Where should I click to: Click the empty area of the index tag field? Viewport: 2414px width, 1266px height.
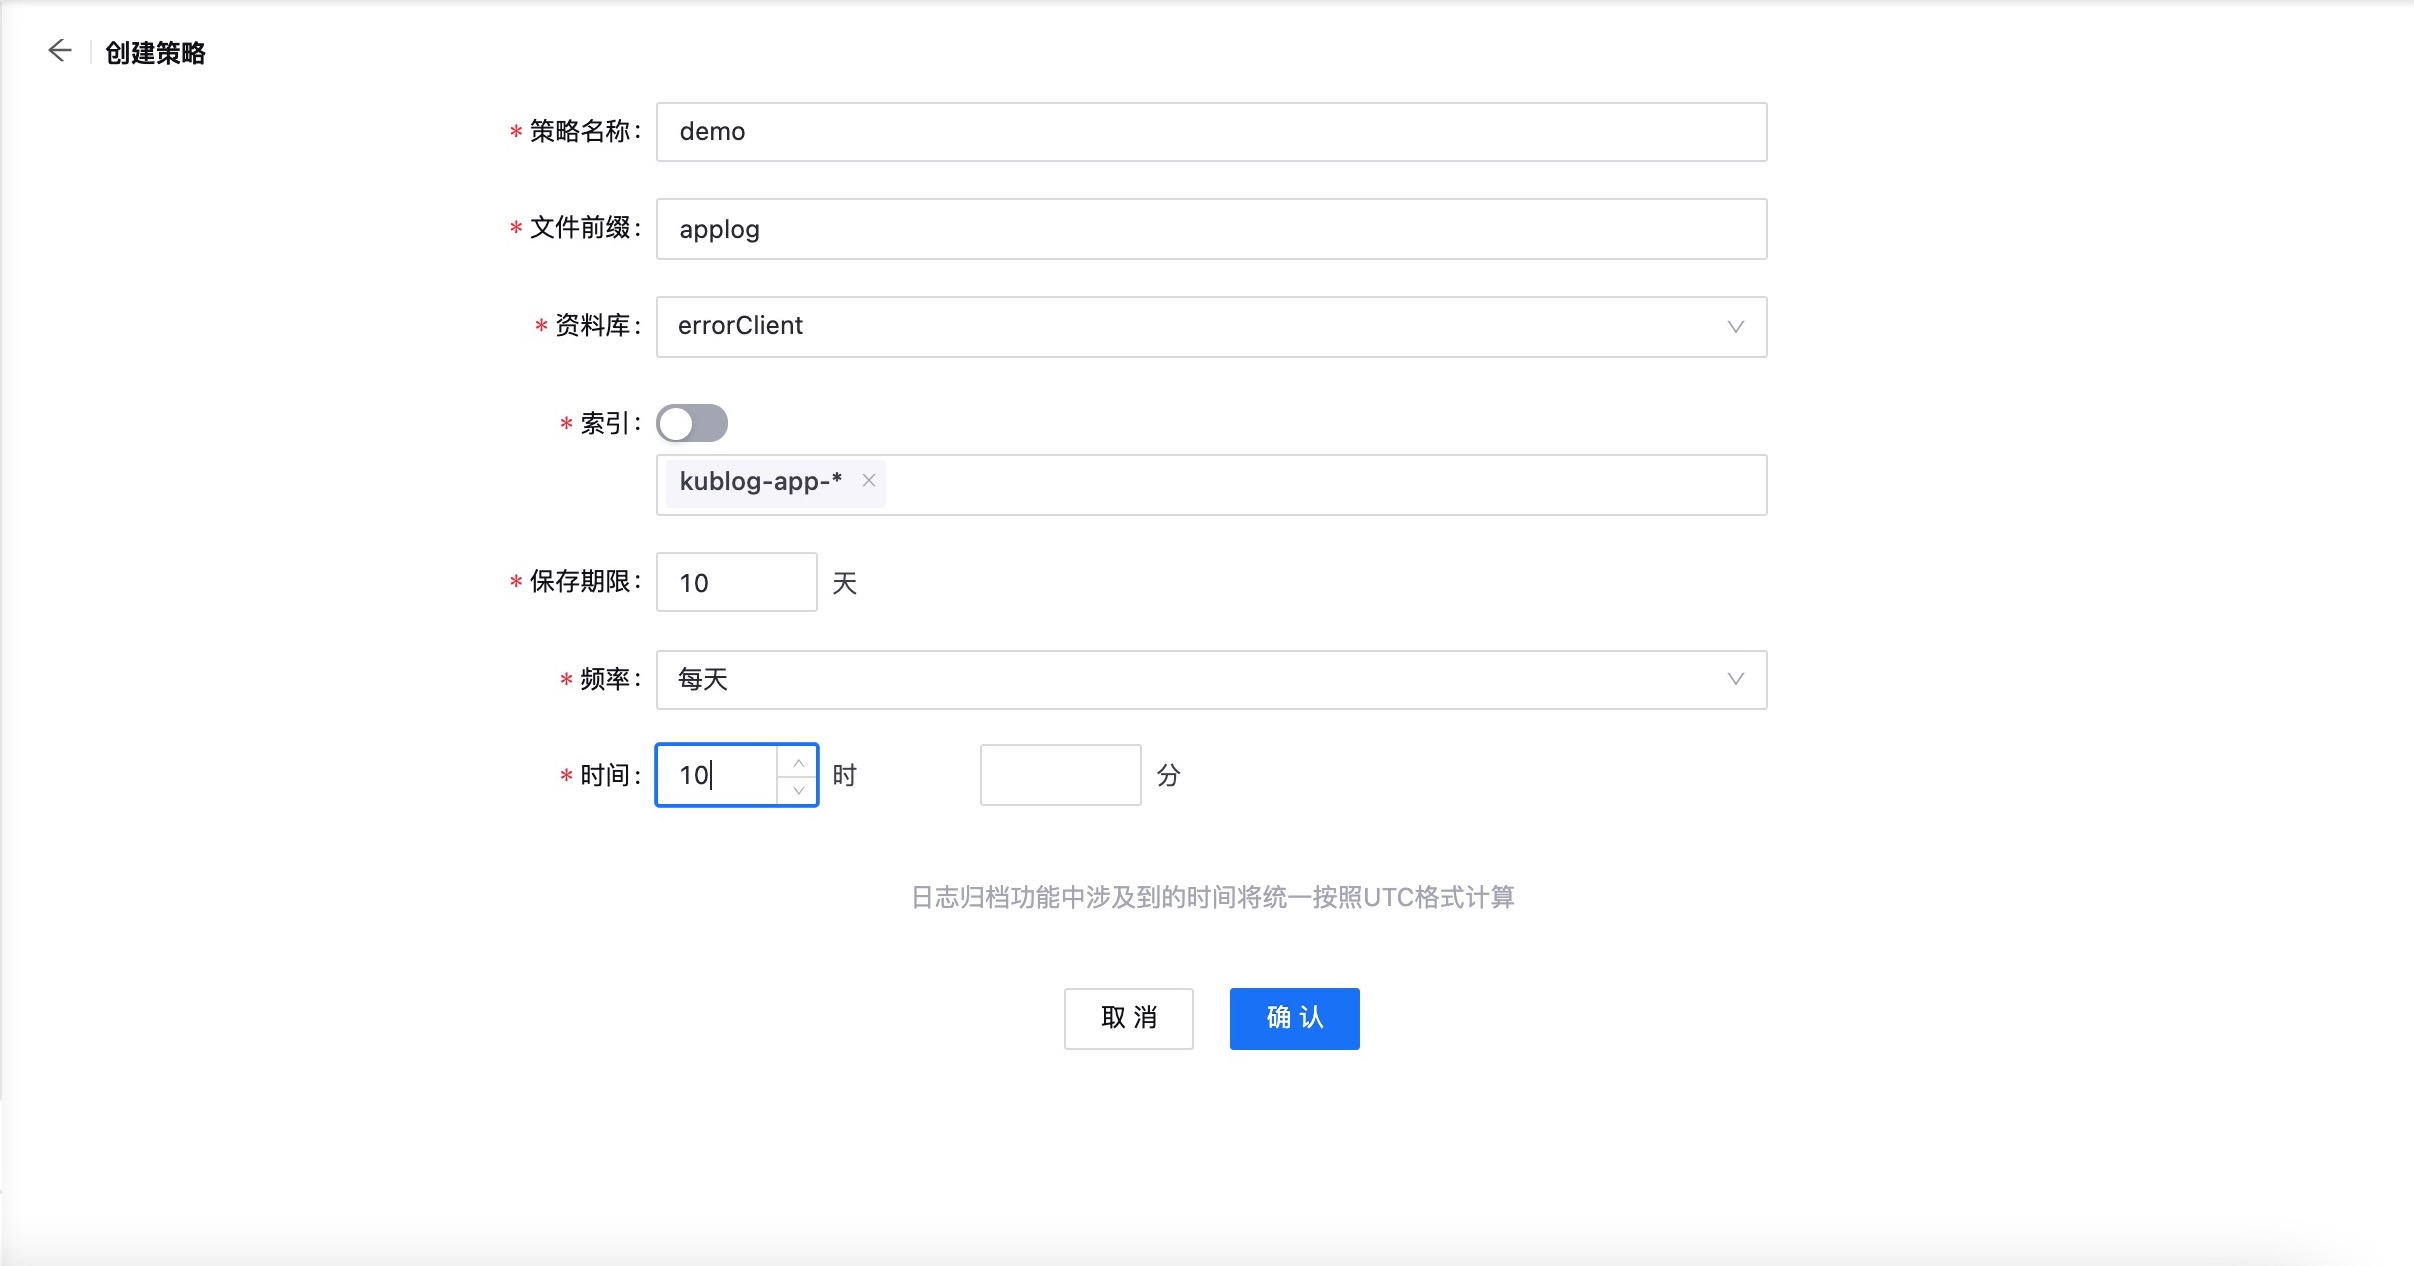click(1320, 485)
